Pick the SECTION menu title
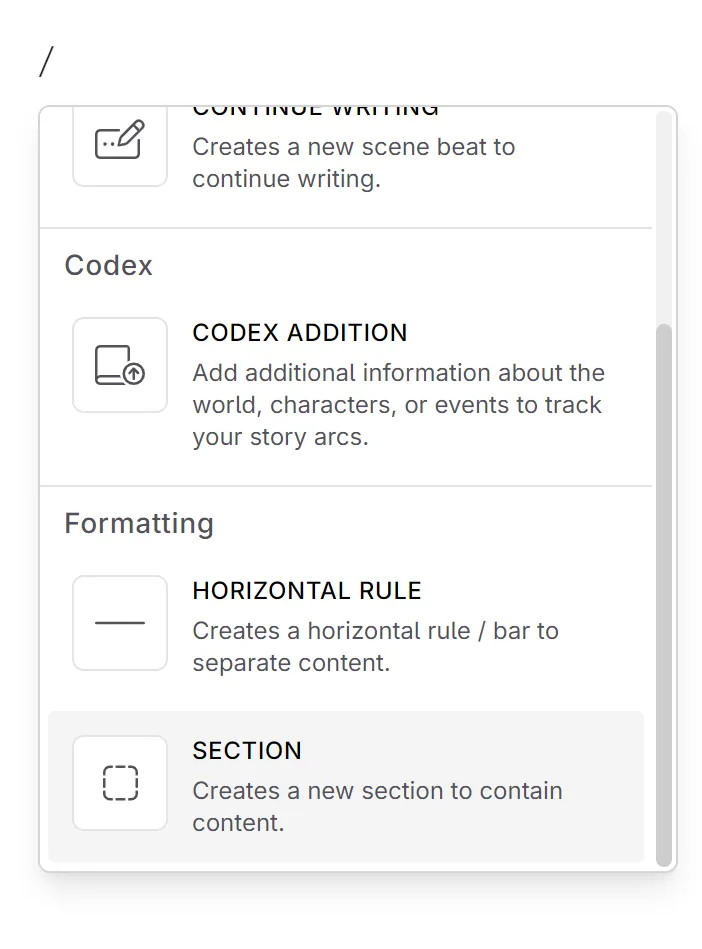The width and height of the screenshot is (702, 949). (247, 751)
